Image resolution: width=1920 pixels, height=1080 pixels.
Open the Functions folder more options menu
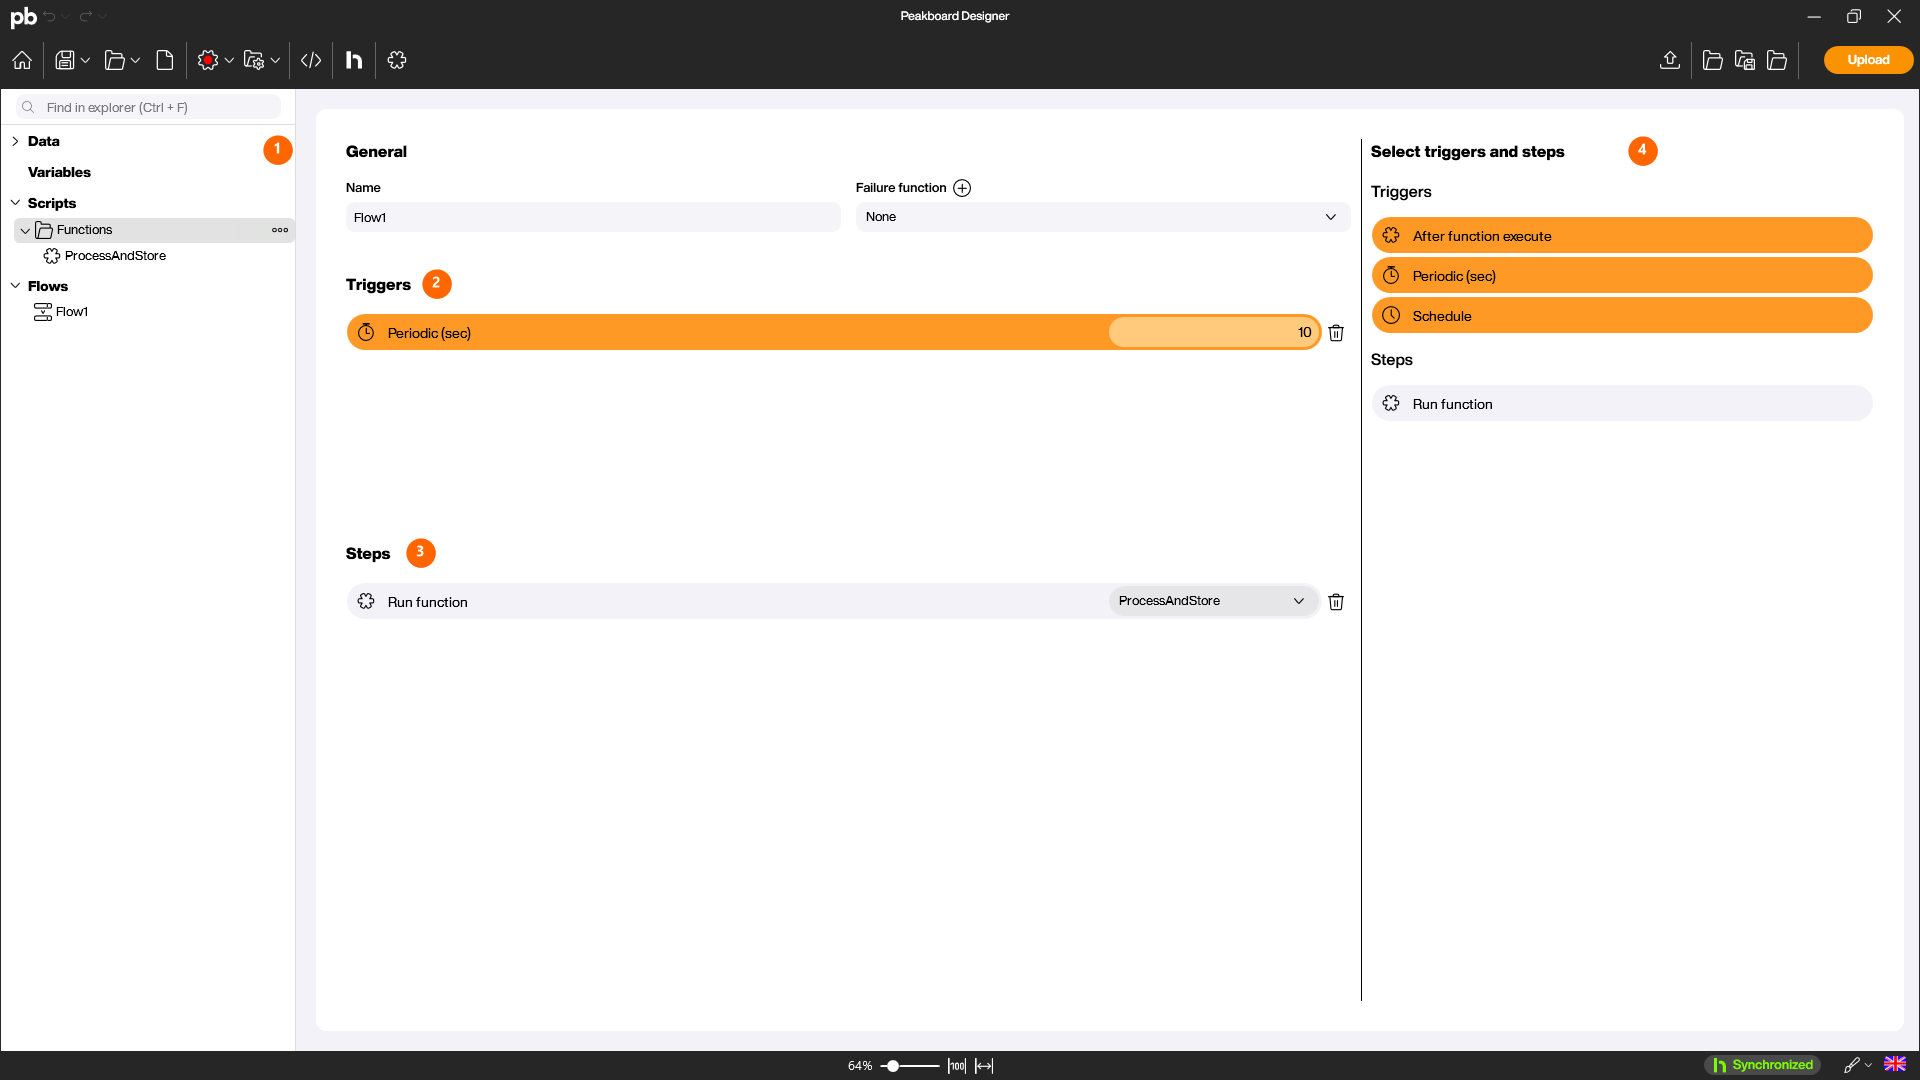tap(280, 230)
